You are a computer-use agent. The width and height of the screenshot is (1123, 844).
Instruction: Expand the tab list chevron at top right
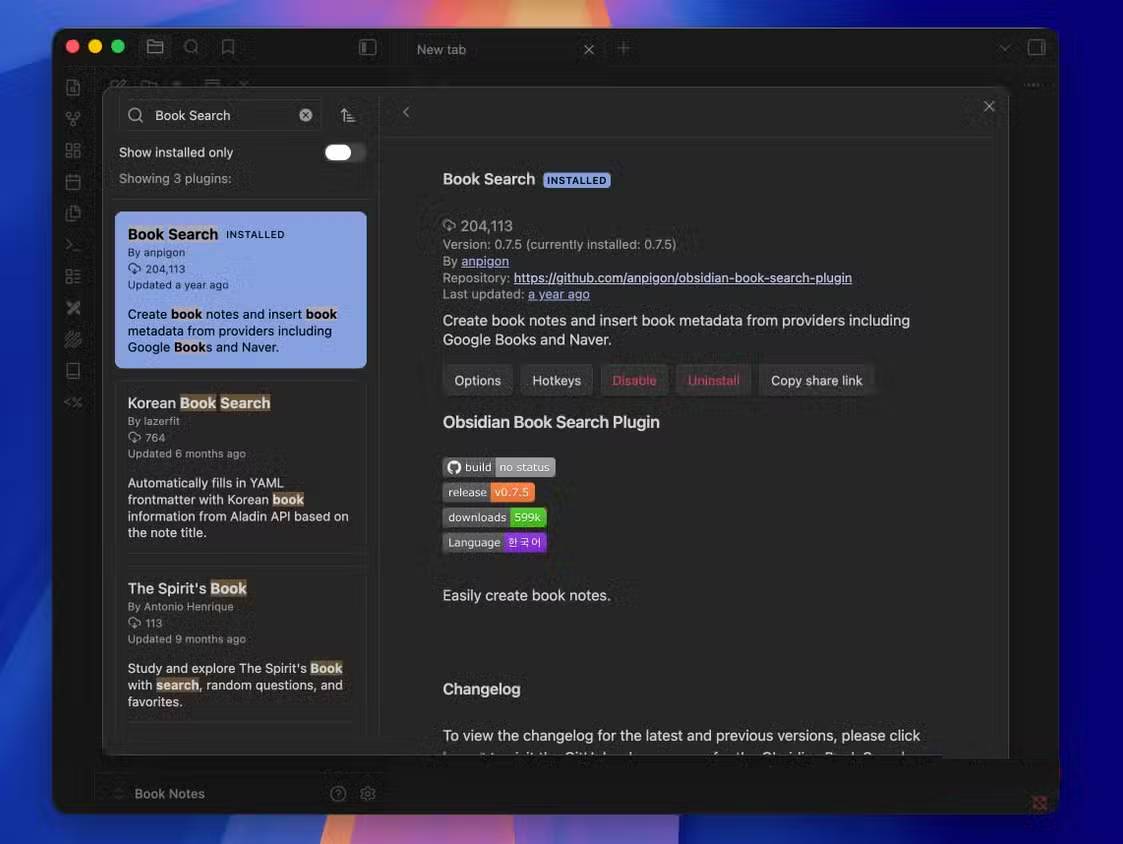point(1005,48)
